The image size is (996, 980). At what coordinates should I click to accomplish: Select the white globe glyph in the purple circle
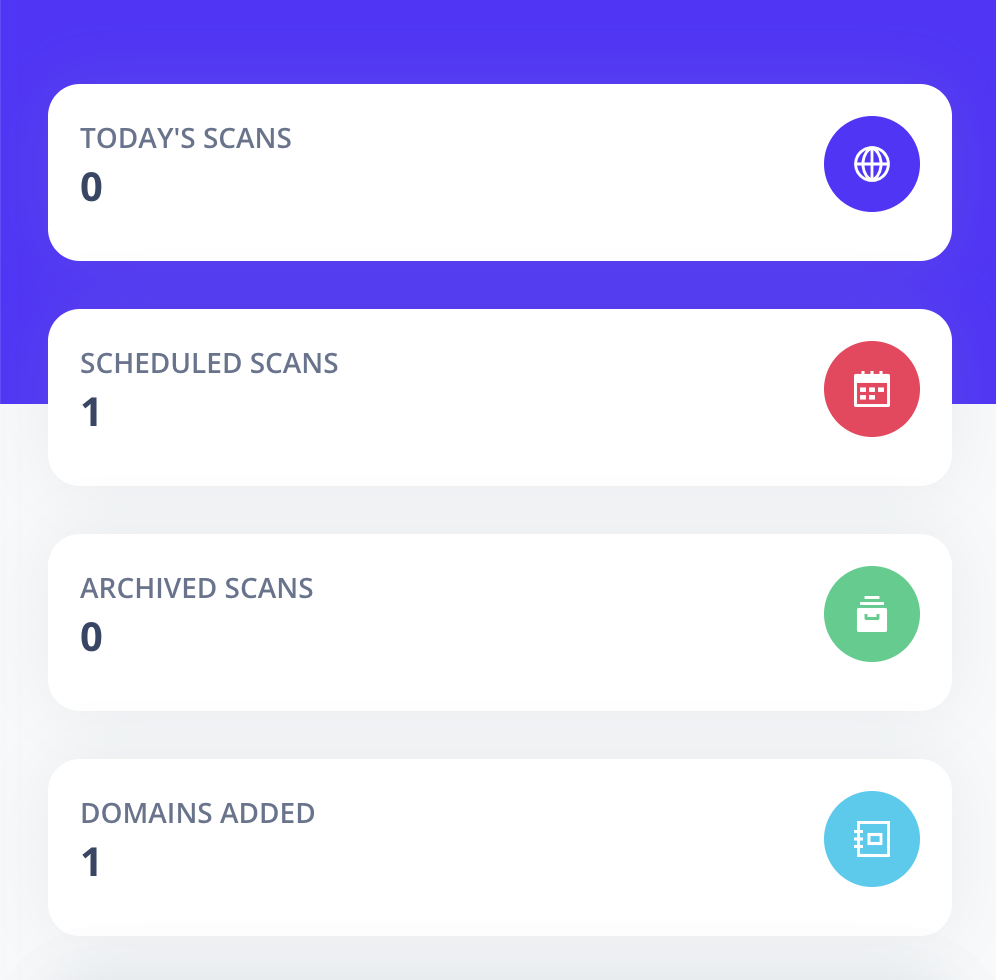click(x=872, y=164)
